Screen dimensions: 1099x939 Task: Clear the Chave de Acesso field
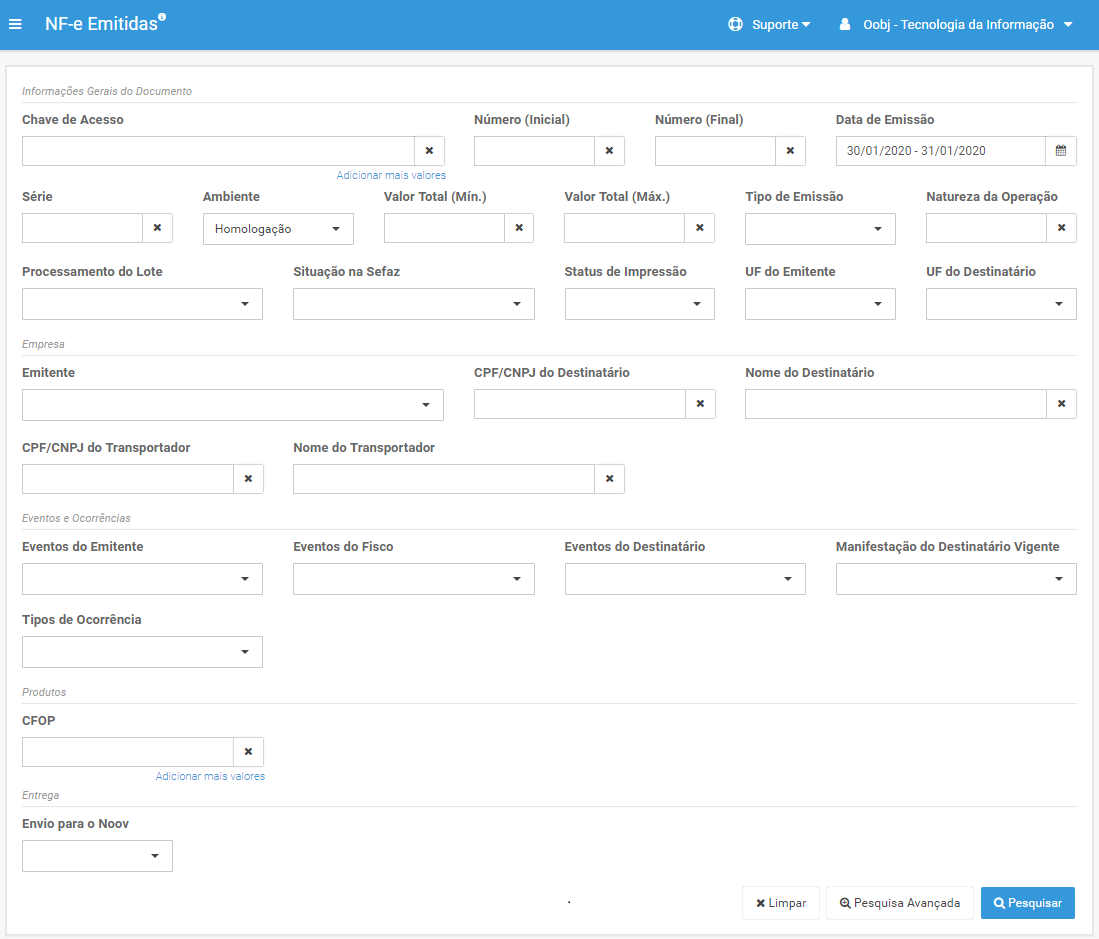[x=430, y=151]
